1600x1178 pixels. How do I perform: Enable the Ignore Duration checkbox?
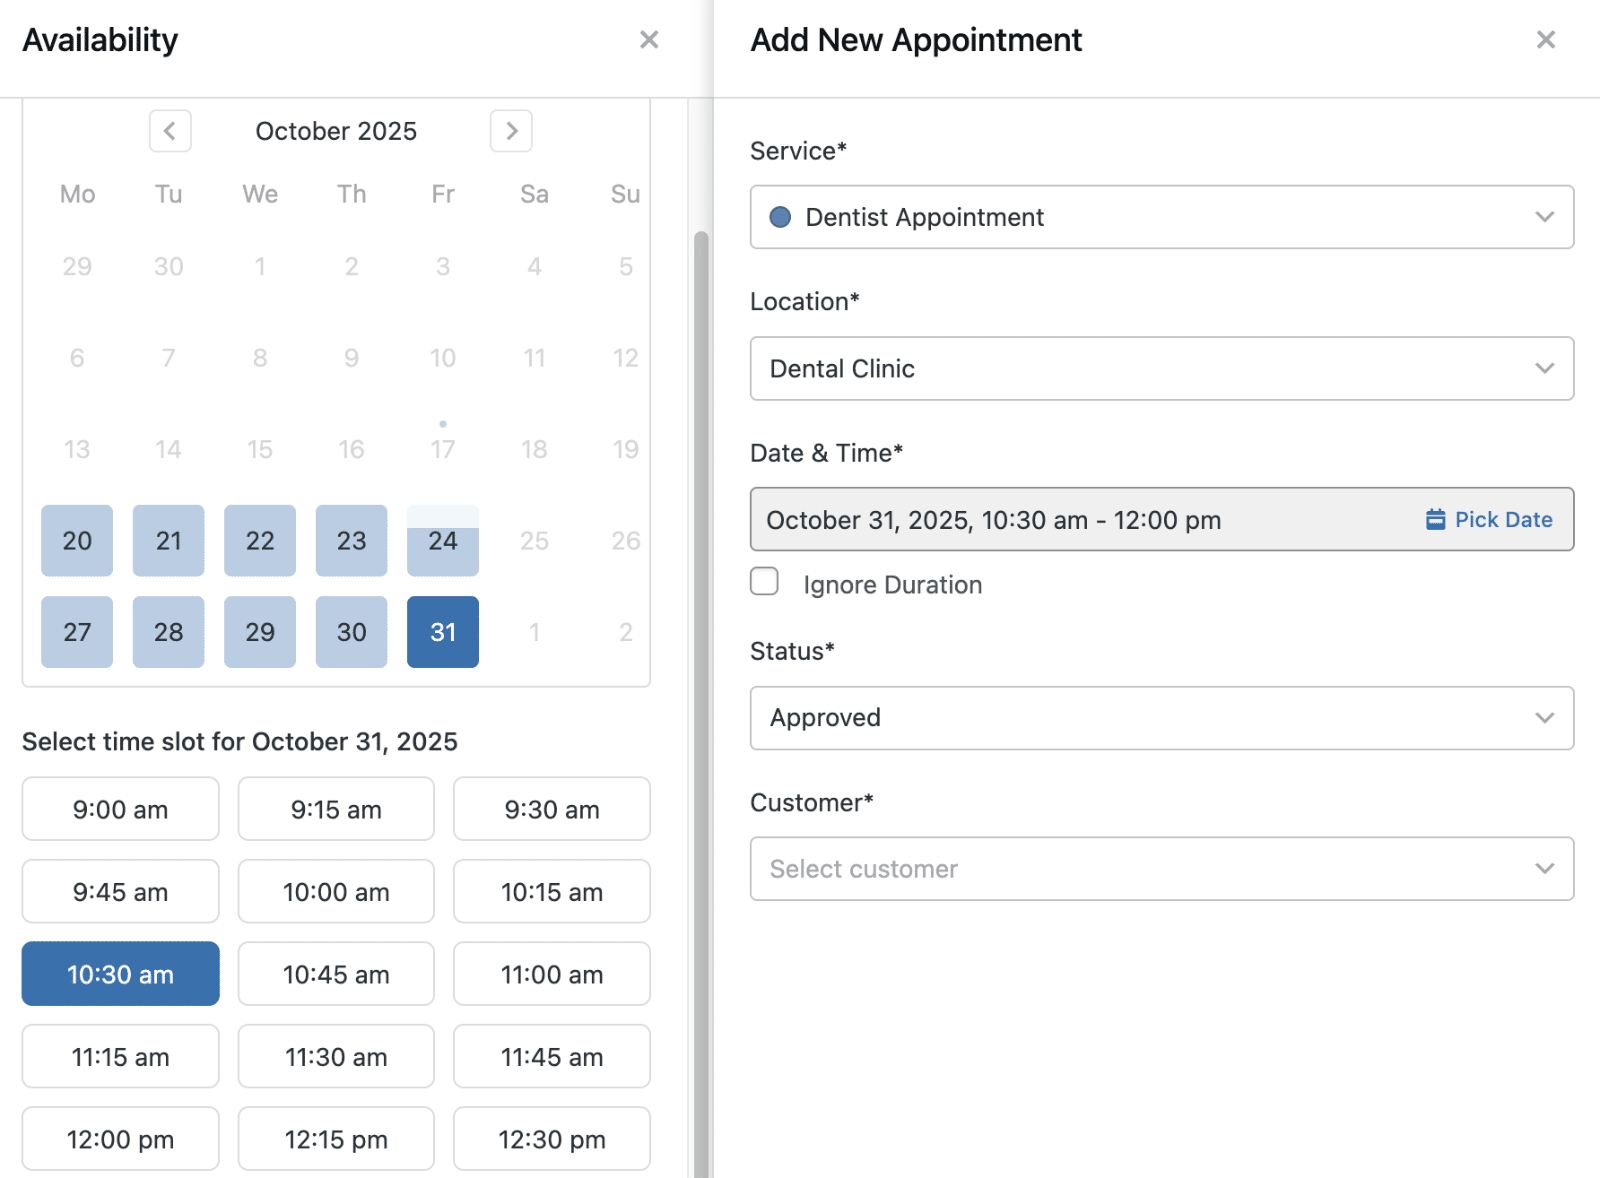(x=765, y=582)
